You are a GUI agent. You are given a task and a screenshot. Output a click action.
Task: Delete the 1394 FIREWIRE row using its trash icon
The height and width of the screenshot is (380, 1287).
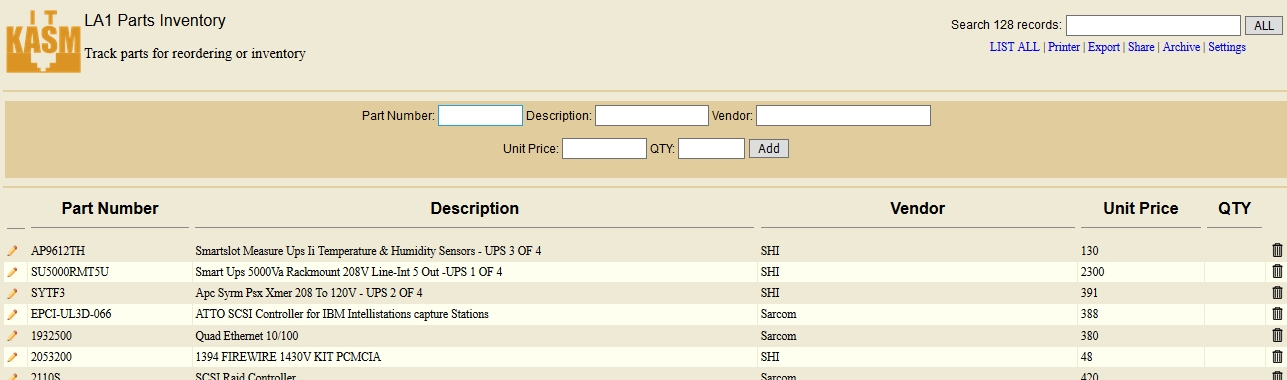pos(1277,356)
